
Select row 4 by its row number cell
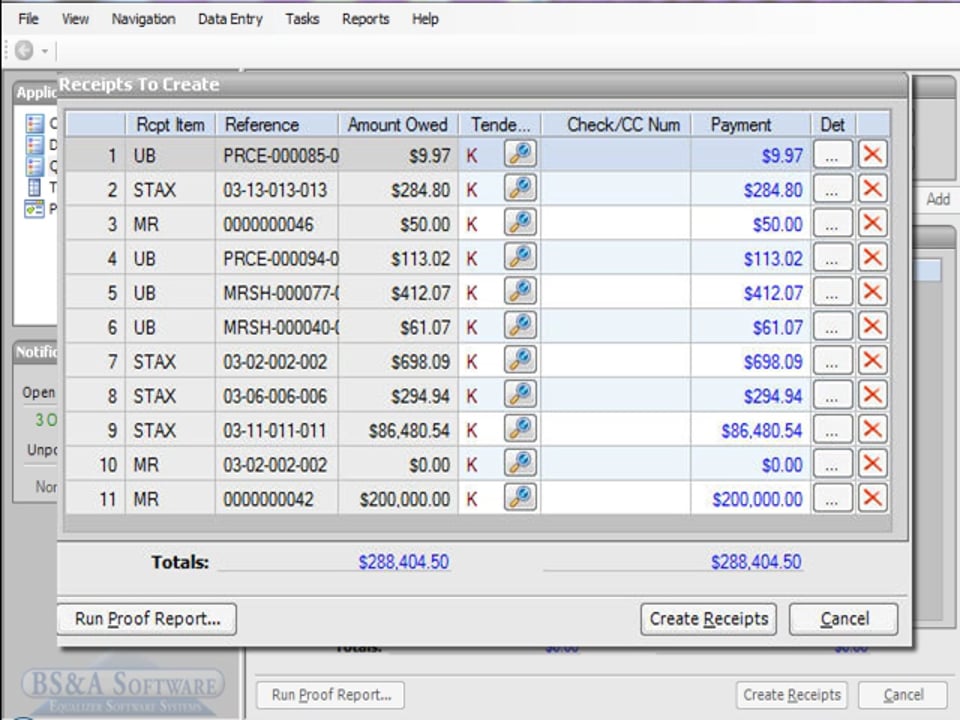pos(97,259)
